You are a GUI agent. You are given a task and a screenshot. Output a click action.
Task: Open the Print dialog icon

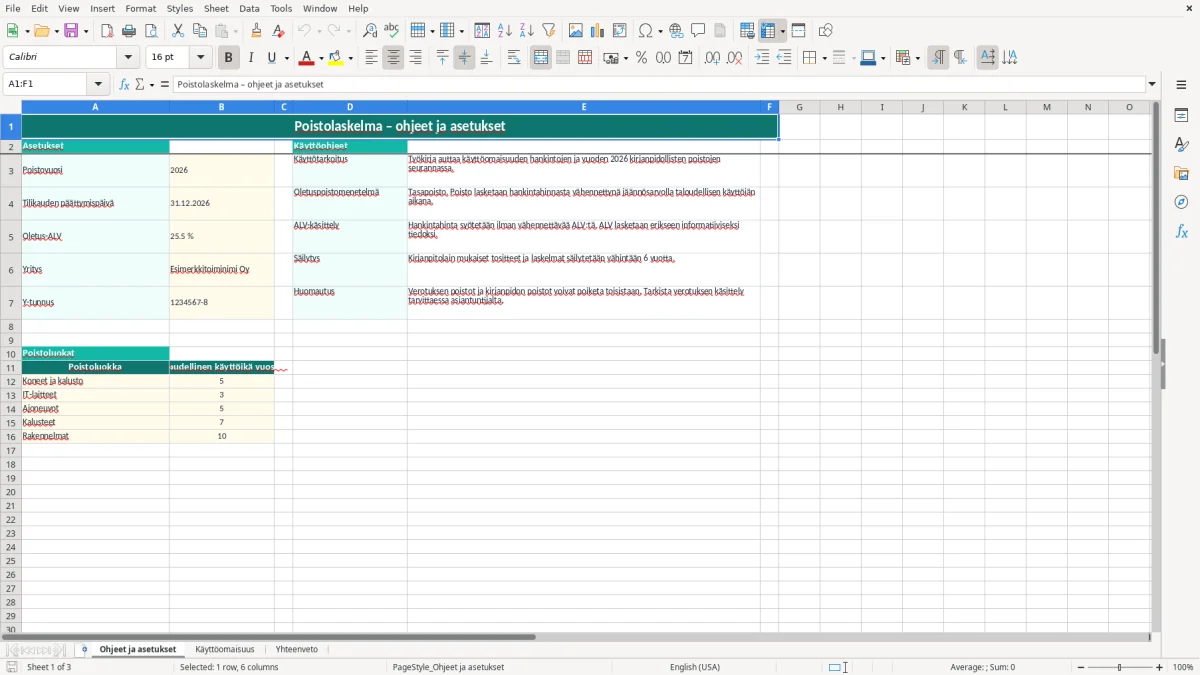coord(129,31)
